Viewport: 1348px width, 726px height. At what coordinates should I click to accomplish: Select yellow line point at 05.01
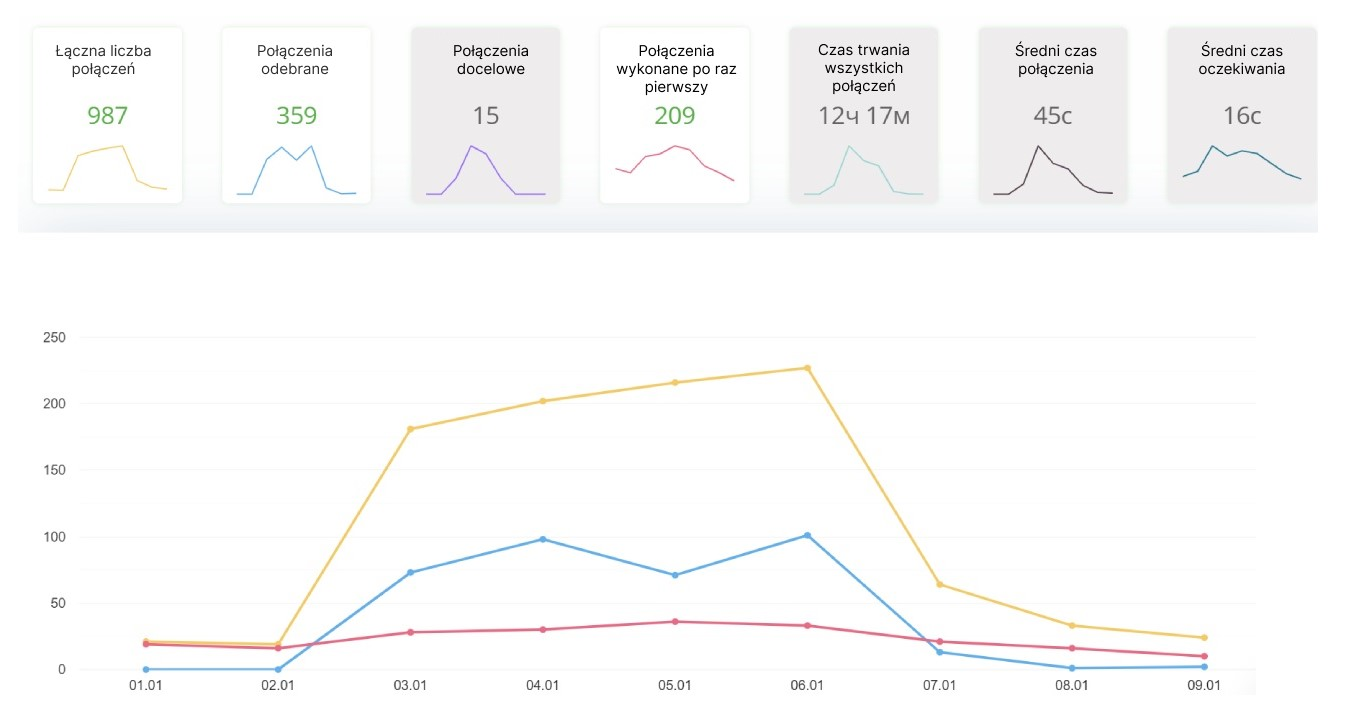coord(675,382)
